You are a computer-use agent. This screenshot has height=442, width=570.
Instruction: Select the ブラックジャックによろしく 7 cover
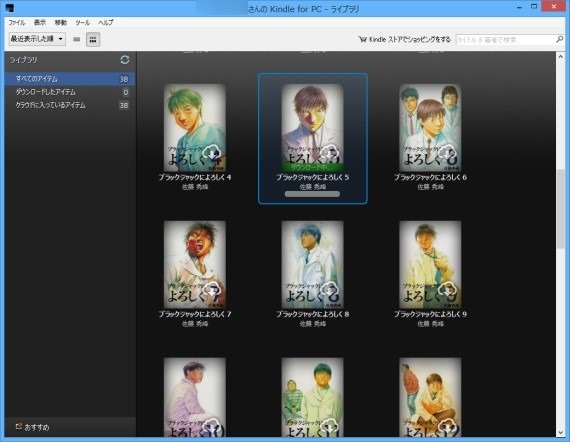click(x=194, y=265)
